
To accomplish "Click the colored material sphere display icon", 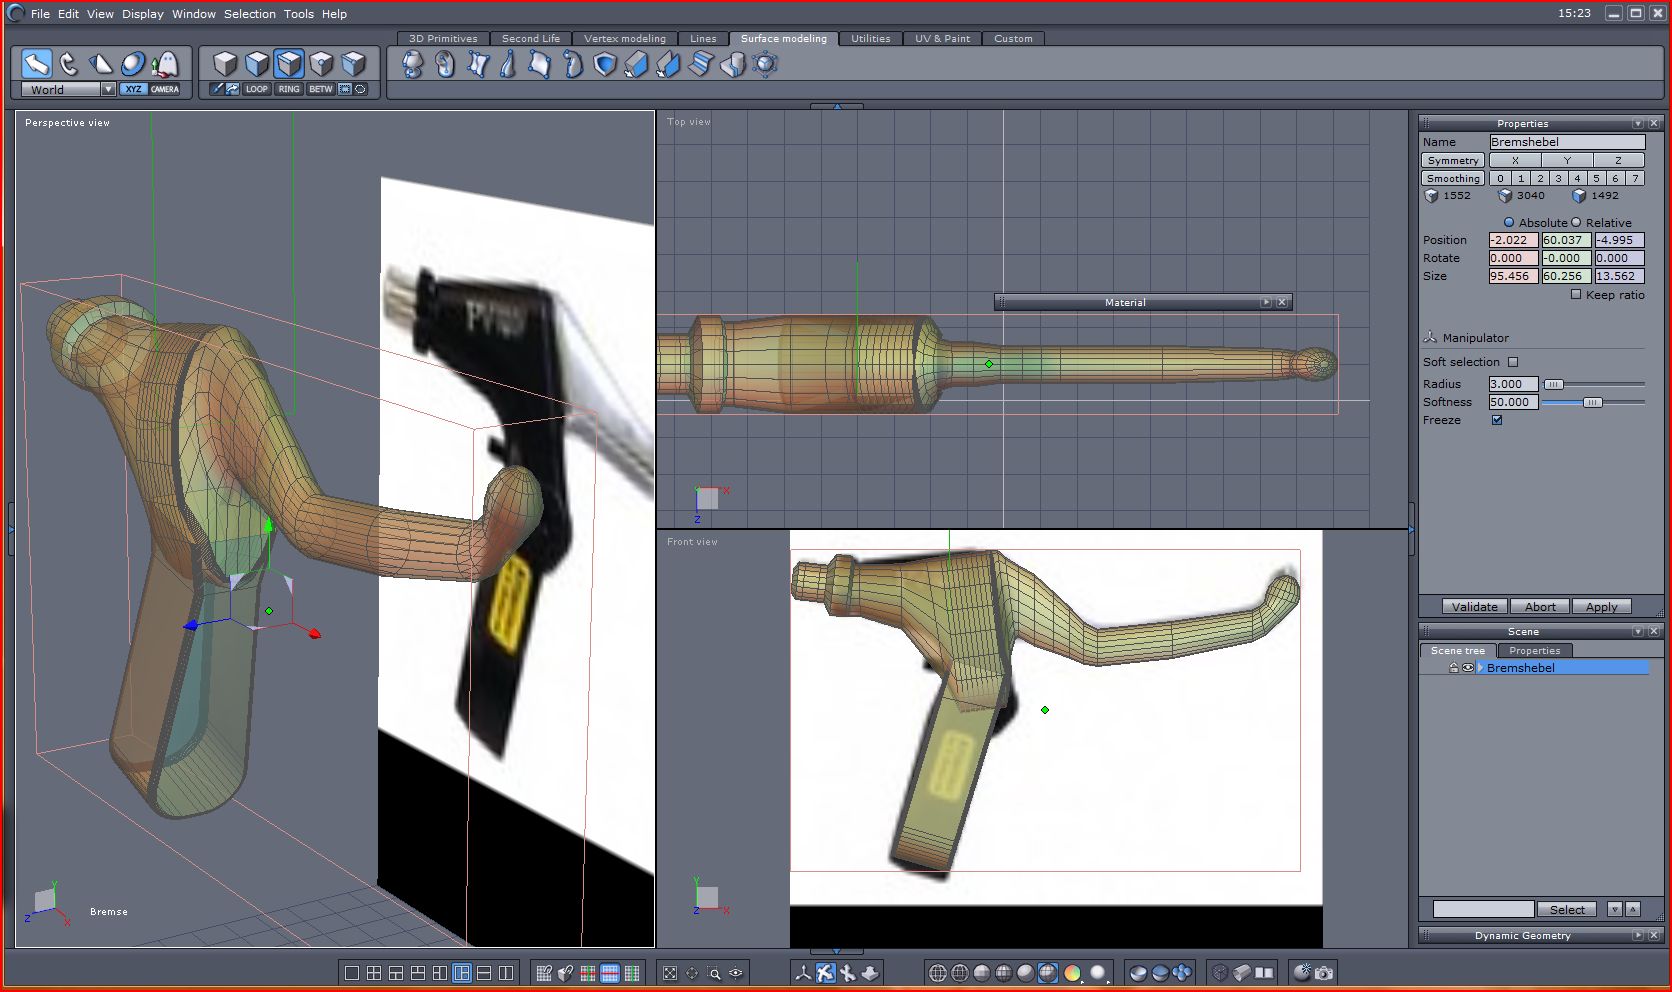I will 1072,973.
